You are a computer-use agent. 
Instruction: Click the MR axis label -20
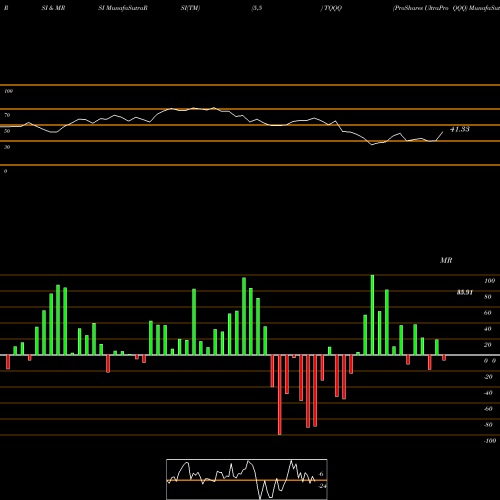click(x=488, y=377)
